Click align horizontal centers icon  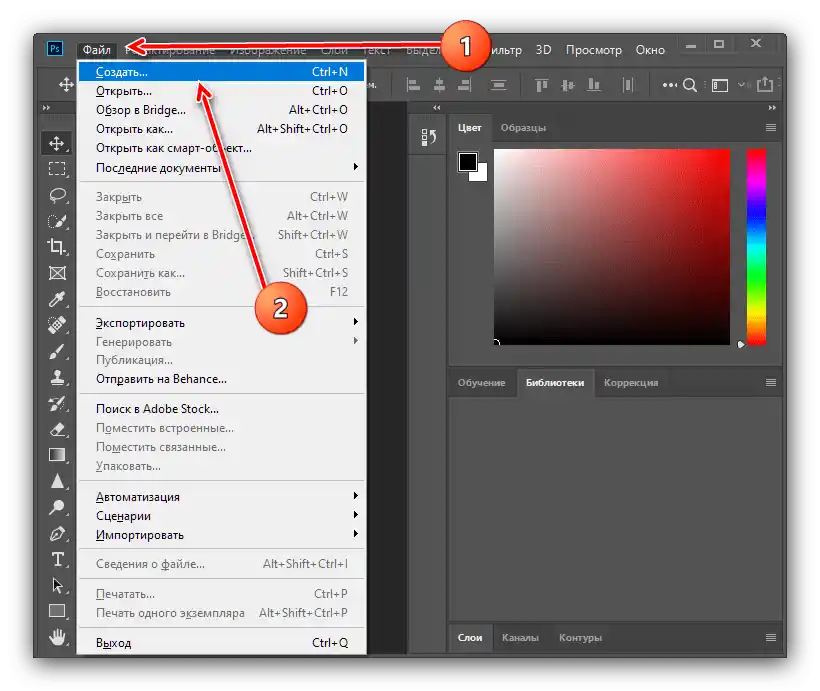pos(439,84)
